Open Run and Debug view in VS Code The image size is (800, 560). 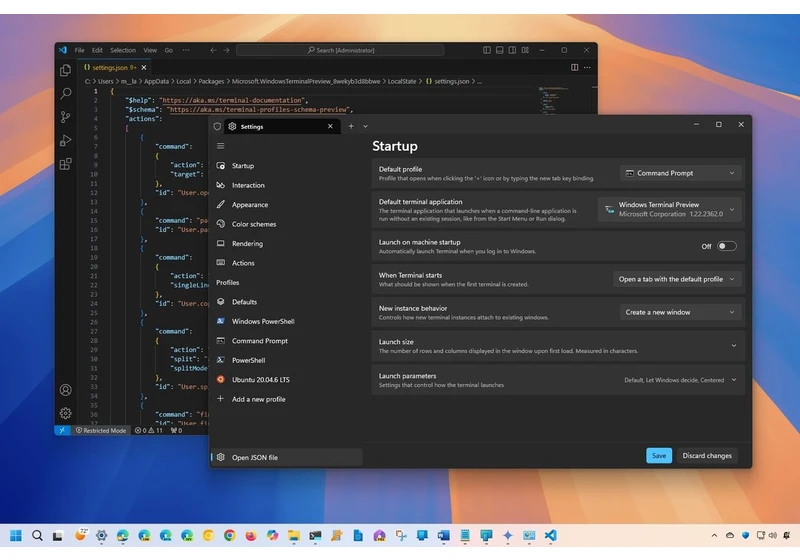[x=65, y=140]
